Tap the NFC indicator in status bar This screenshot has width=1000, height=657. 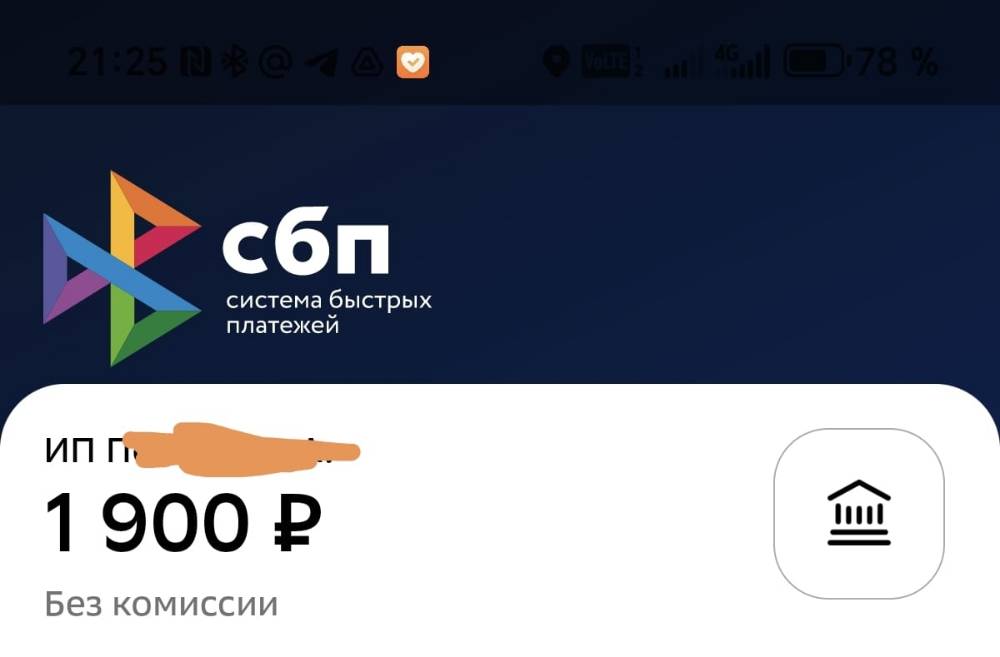(x=195, y=63)
